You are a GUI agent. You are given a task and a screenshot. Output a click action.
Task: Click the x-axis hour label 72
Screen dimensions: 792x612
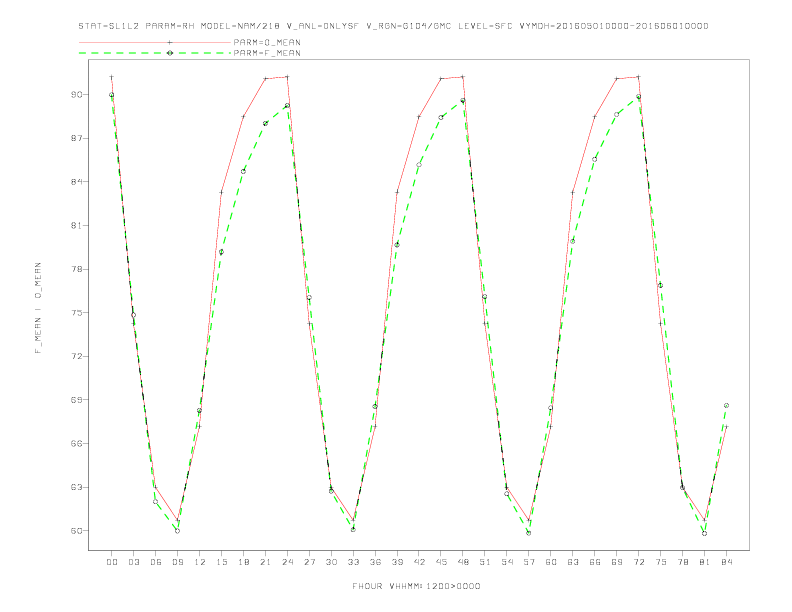click(x=638, y=562)
